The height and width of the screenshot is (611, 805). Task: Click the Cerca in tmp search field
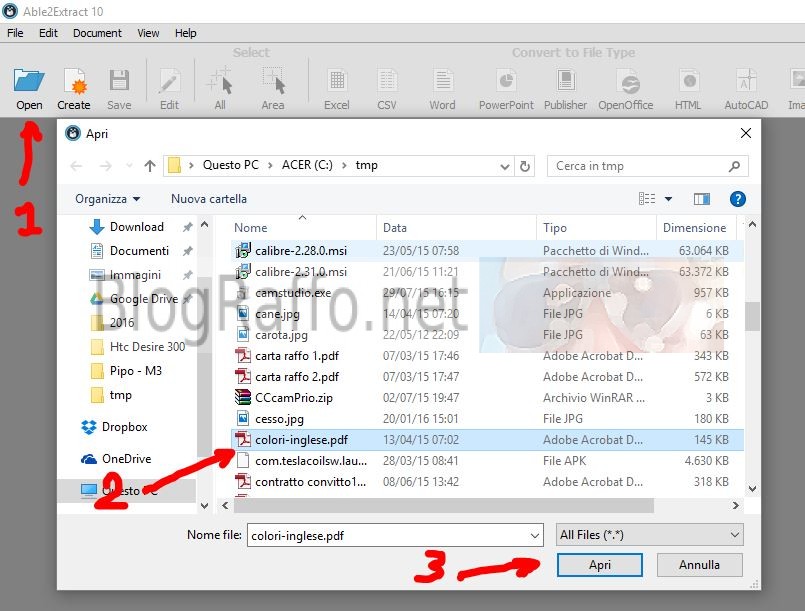pyautogui.click(x=647, y=166)
